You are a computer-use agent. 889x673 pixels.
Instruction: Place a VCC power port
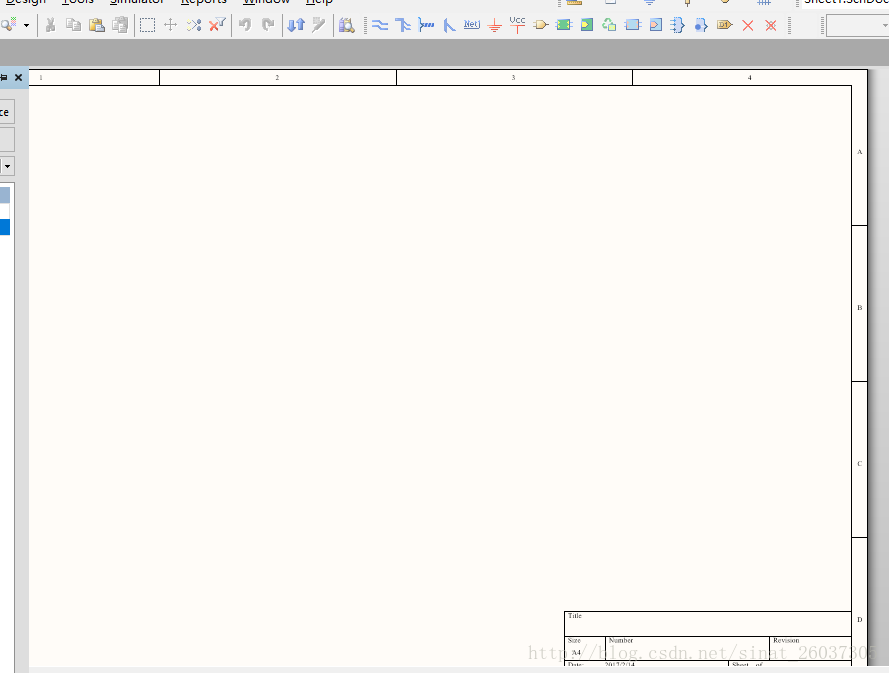click(x=518, y=25)
